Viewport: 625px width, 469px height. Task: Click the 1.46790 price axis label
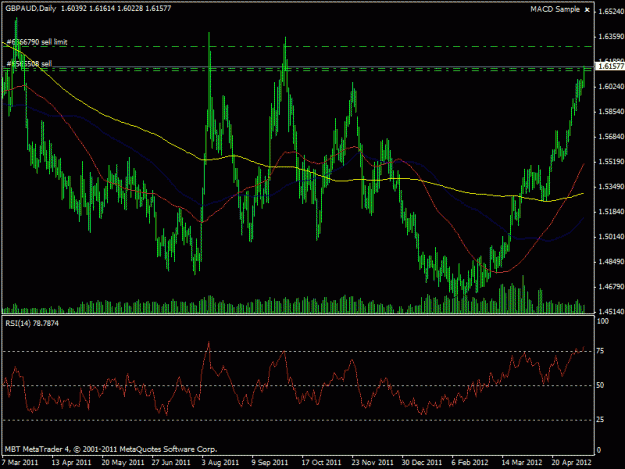click(611, 287)
